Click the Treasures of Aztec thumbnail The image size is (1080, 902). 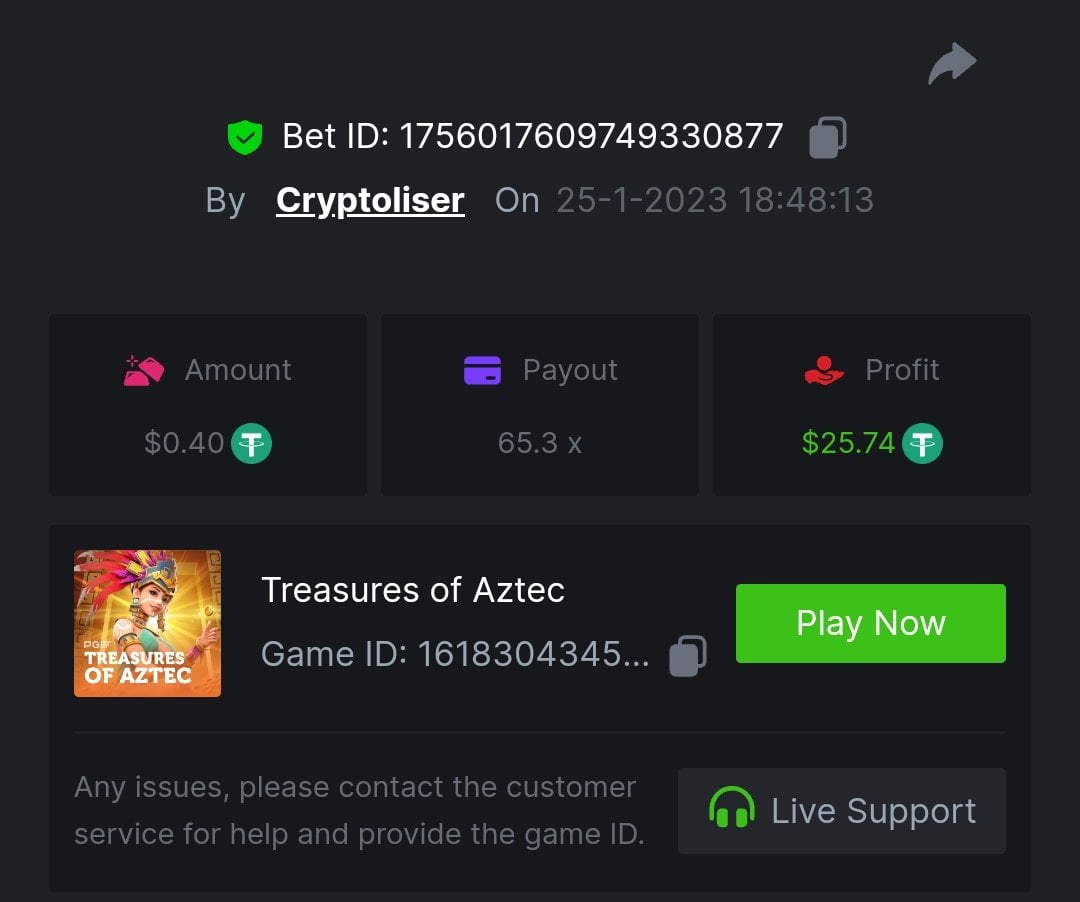pos(148,623)
